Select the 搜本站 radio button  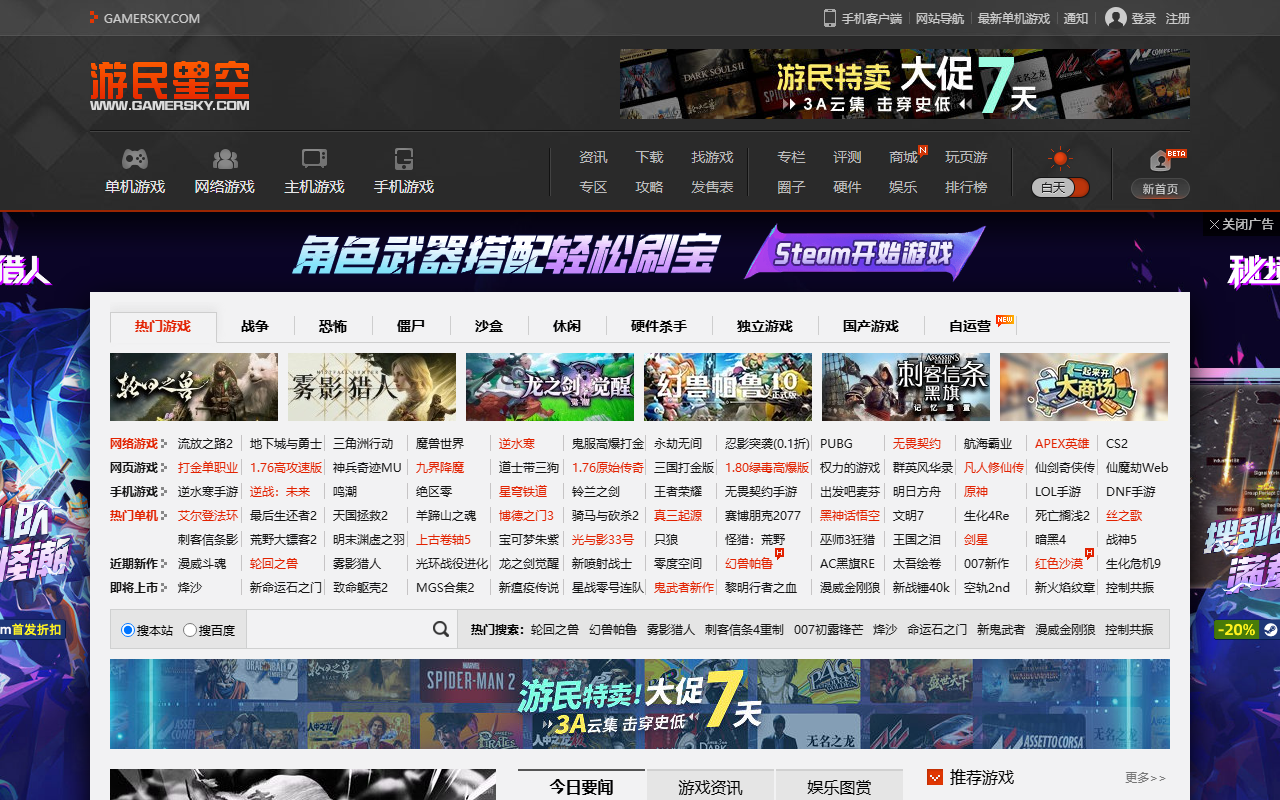(x=128, y=630)
